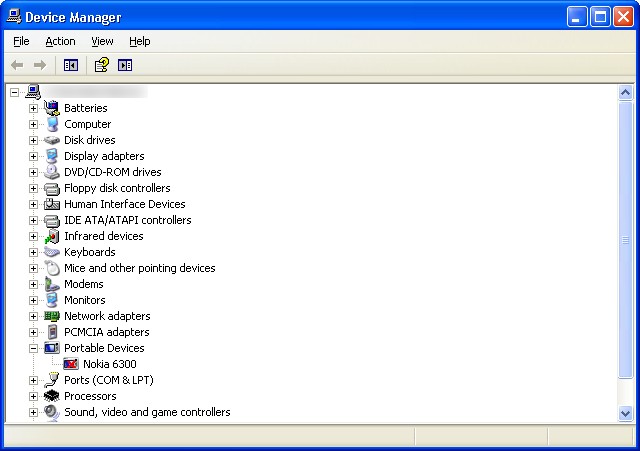Click the Human Interface Devices icon
The width and height of the screenshot is (640, 451).
[x=52, y=204]
